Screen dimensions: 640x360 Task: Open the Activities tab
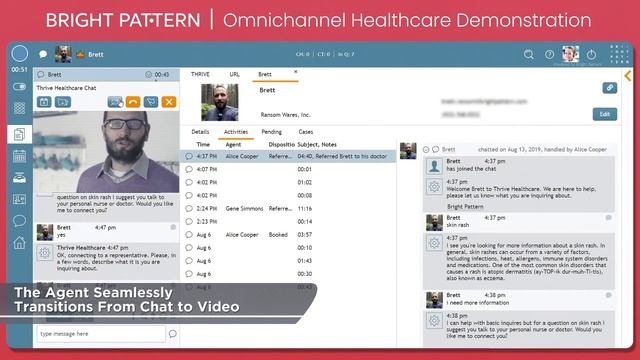point(236,132)
